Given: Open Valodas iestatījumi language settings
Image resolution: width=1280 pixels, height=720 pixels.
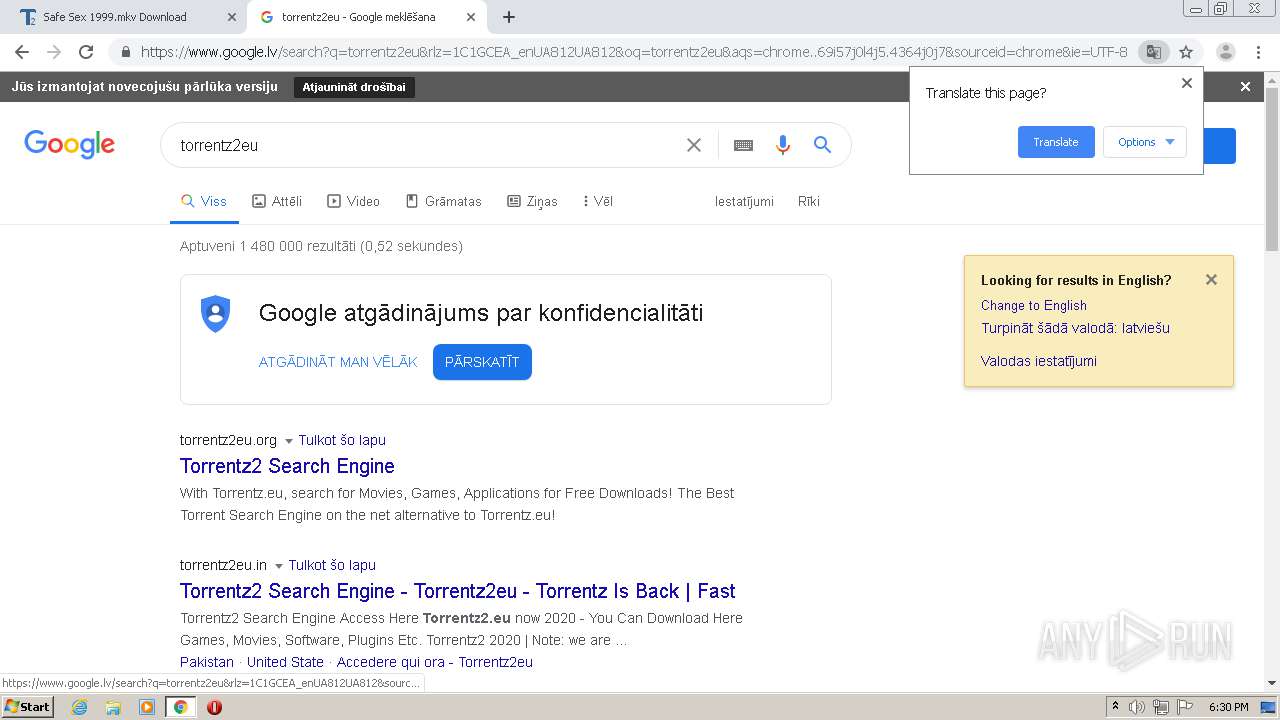Looking at the screenshot, I should pyautogui.click(x=1038, y=361).
